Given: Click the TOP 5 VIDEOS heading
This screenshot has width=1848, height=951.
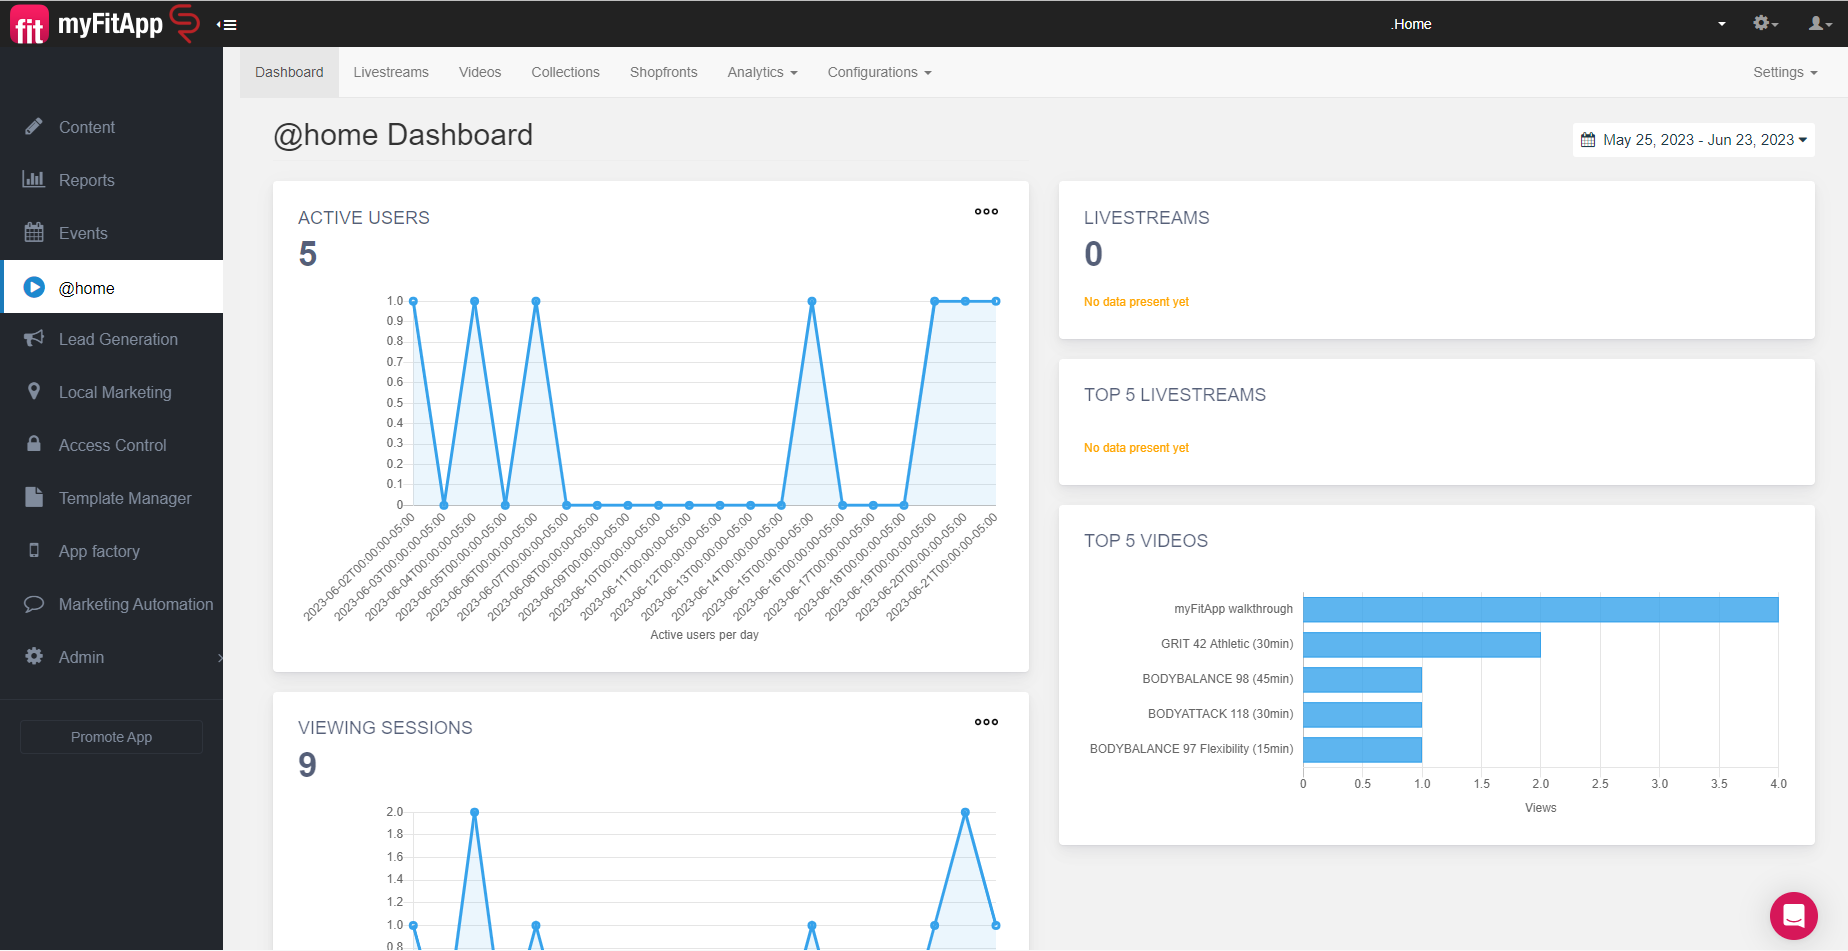Looking at the screenshot, I should click(x=1146, y=541).
